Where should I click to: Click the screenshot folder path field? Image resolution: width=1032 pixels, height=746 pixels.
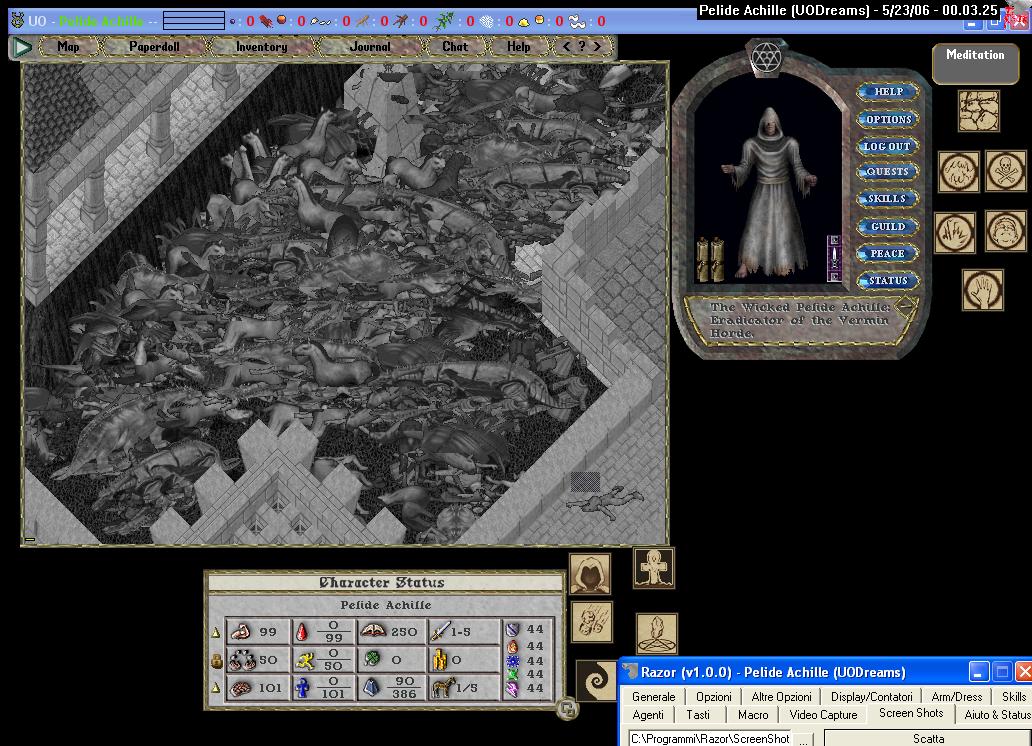[x=711, y=739]
